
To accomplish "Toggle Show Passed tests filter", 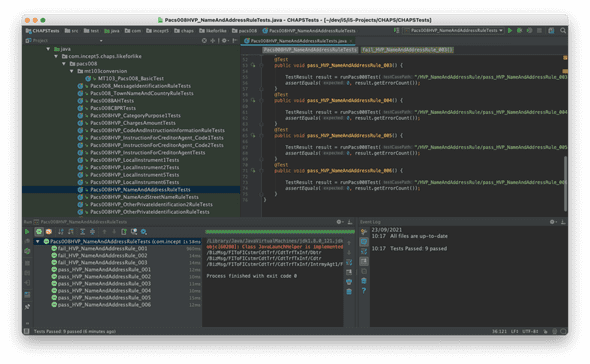I will click(39, 231).
